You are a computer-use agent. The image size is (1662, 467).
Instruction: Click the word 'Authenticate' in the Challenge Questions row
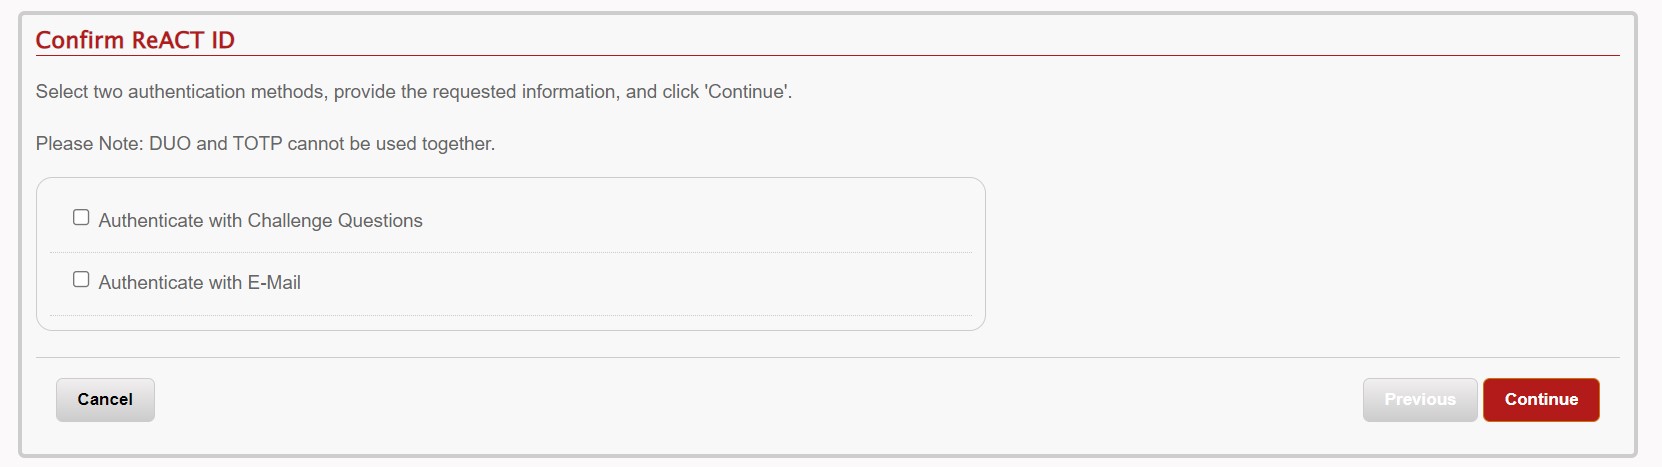[x=150, y=221]
